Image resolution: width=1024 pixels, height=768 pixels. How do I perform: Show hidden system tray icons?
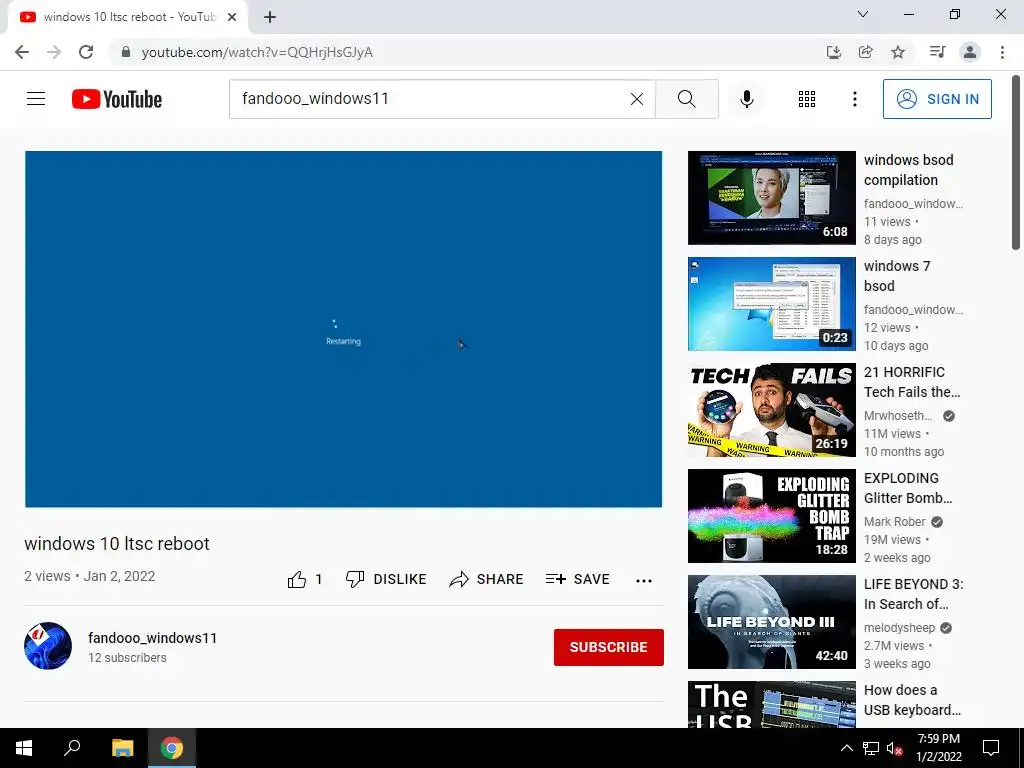pos(846,748)
